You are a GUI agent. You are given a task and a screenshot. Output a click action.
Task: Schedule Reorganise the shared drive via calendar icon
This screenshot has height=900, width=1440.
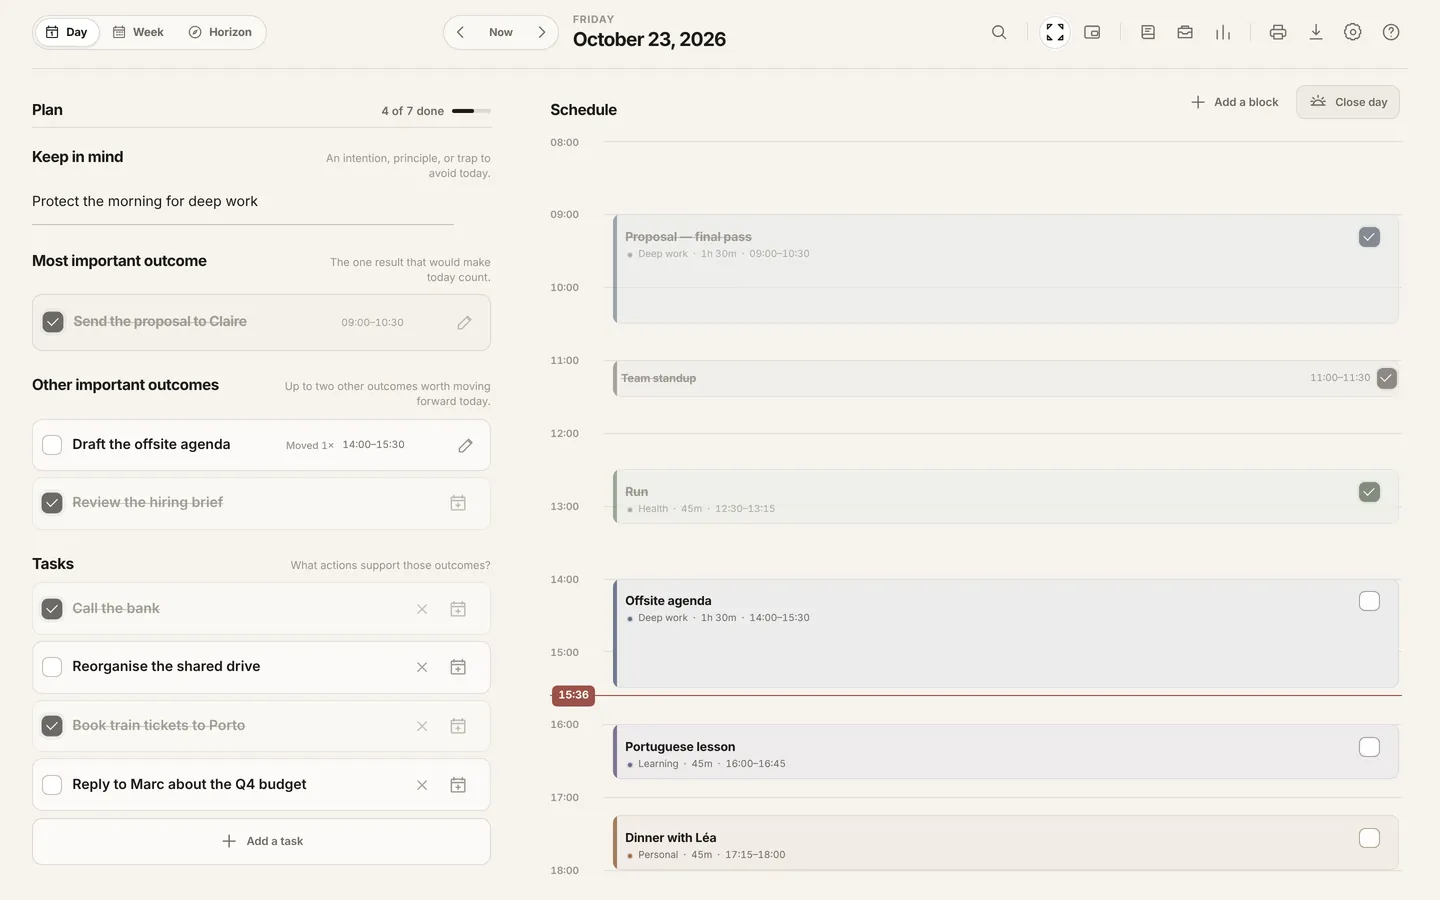[x=458, y=667]
